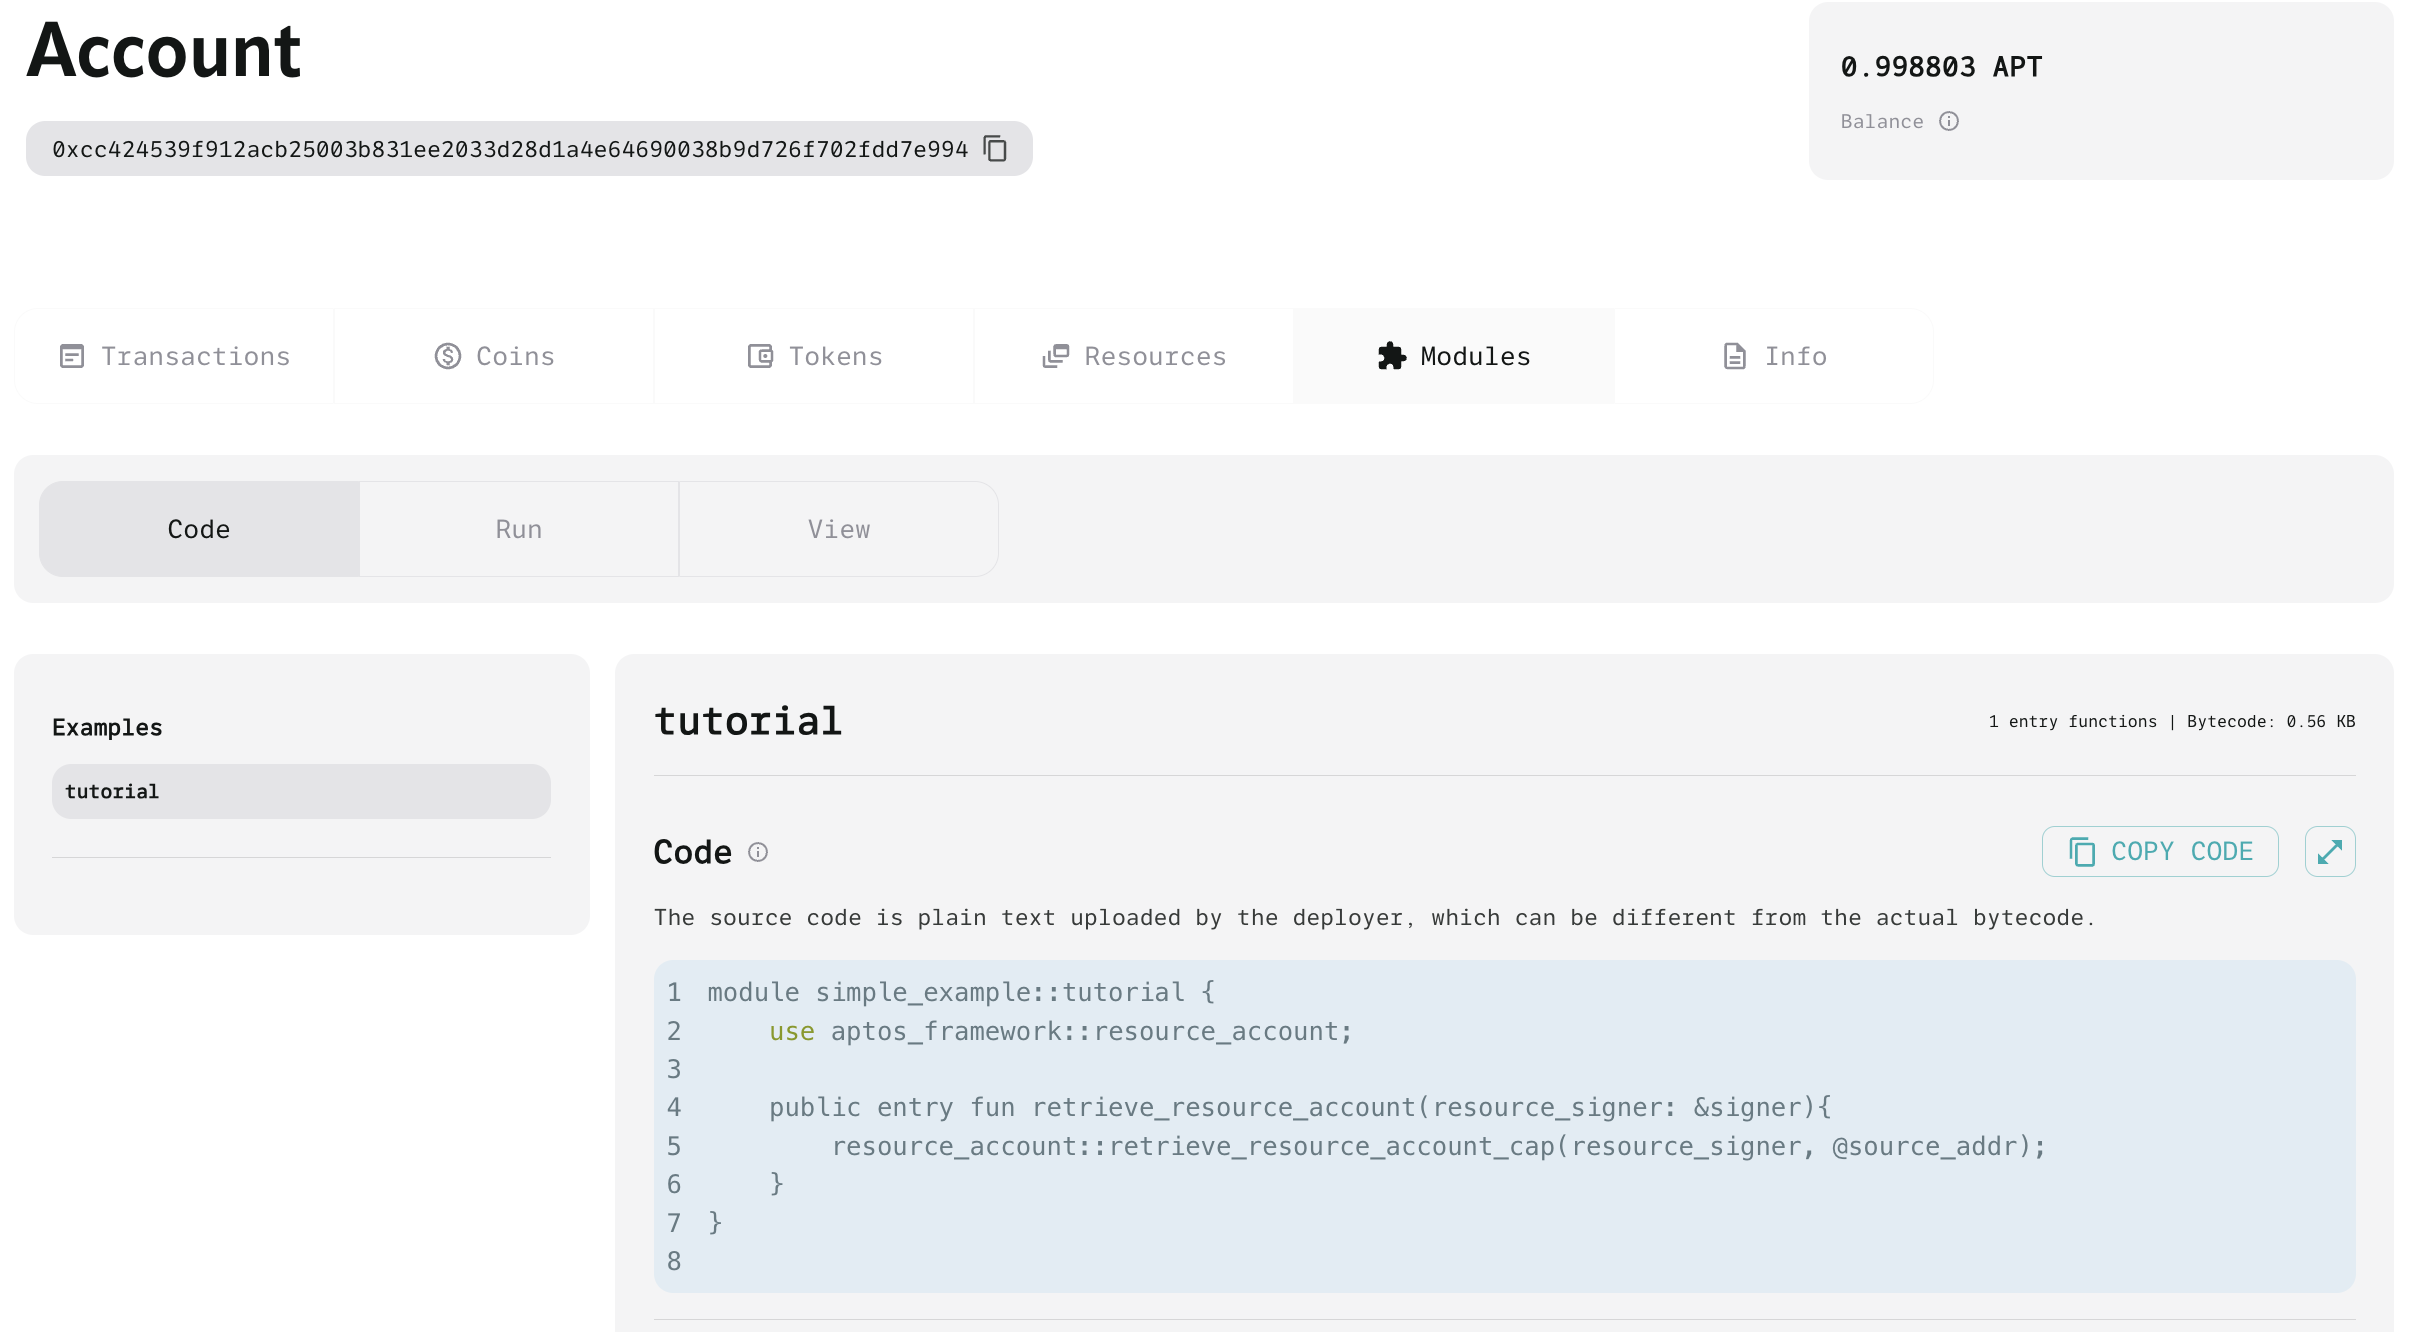Select the Code sub-tab
This screenshot has height=1332, width=2416.
[x=199, y=529]
